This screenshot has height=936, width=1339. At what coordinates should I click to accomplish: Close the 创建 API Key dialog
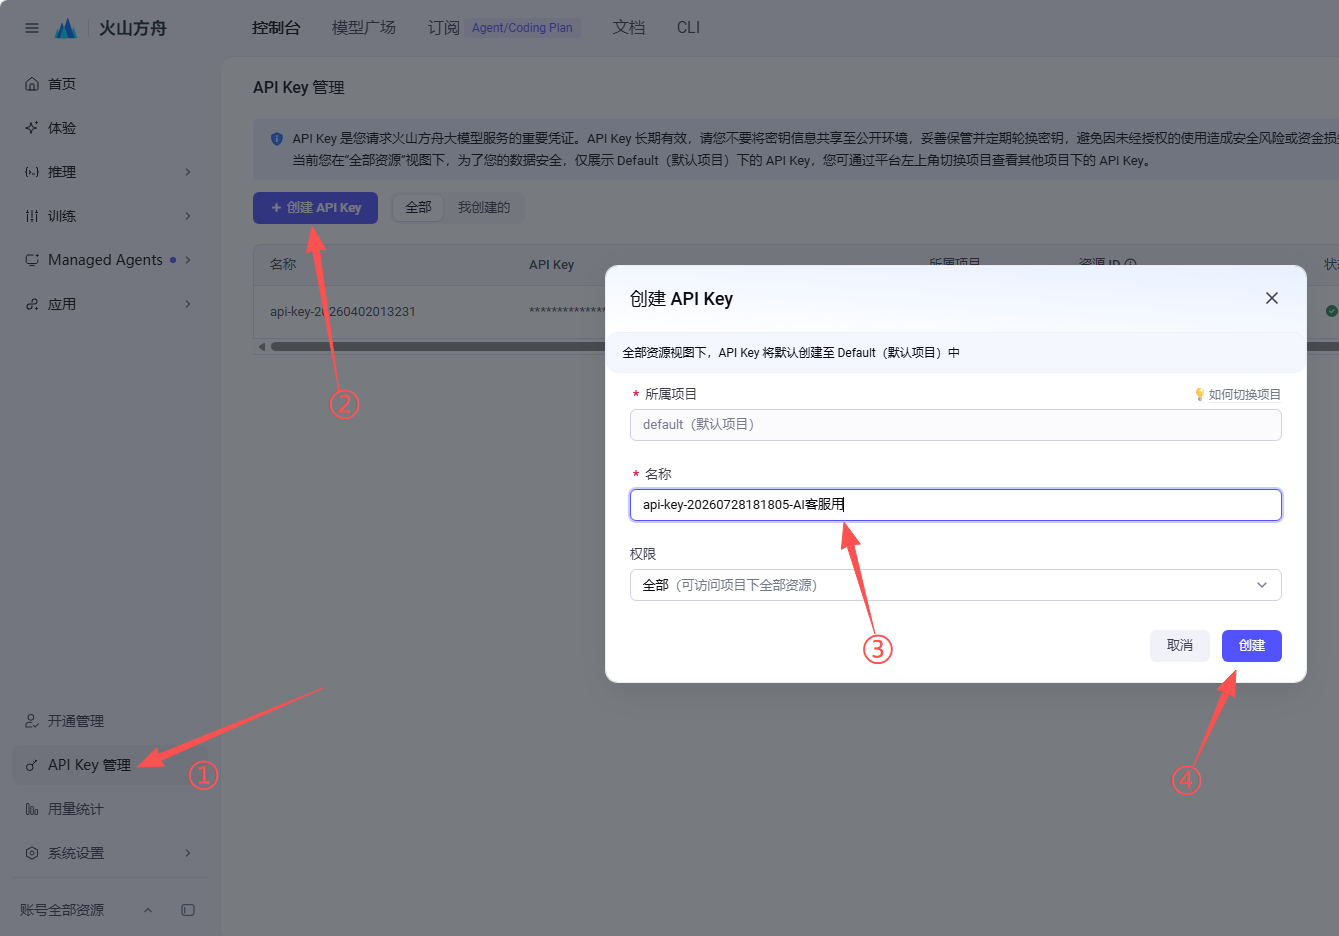(1272, 298)
